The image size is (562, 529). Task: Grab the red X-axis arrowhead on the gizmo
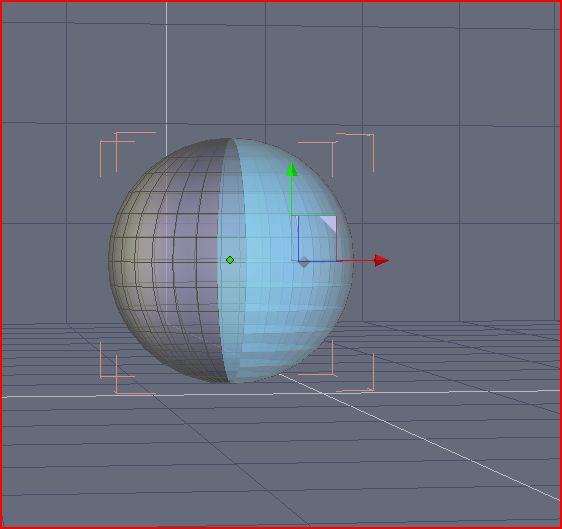(x=382, y=261)
